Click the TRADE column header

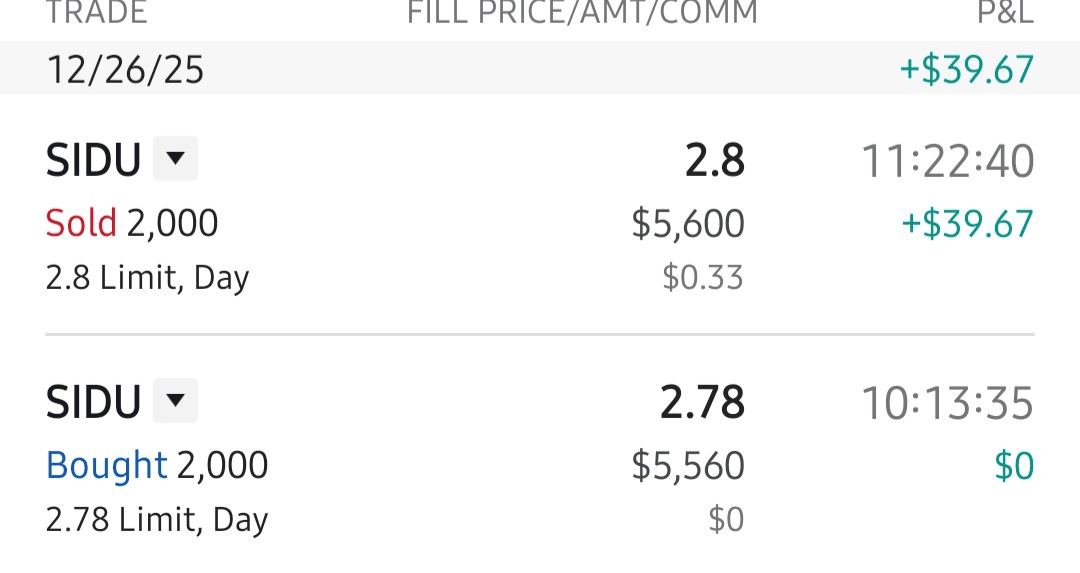[96, 13]
